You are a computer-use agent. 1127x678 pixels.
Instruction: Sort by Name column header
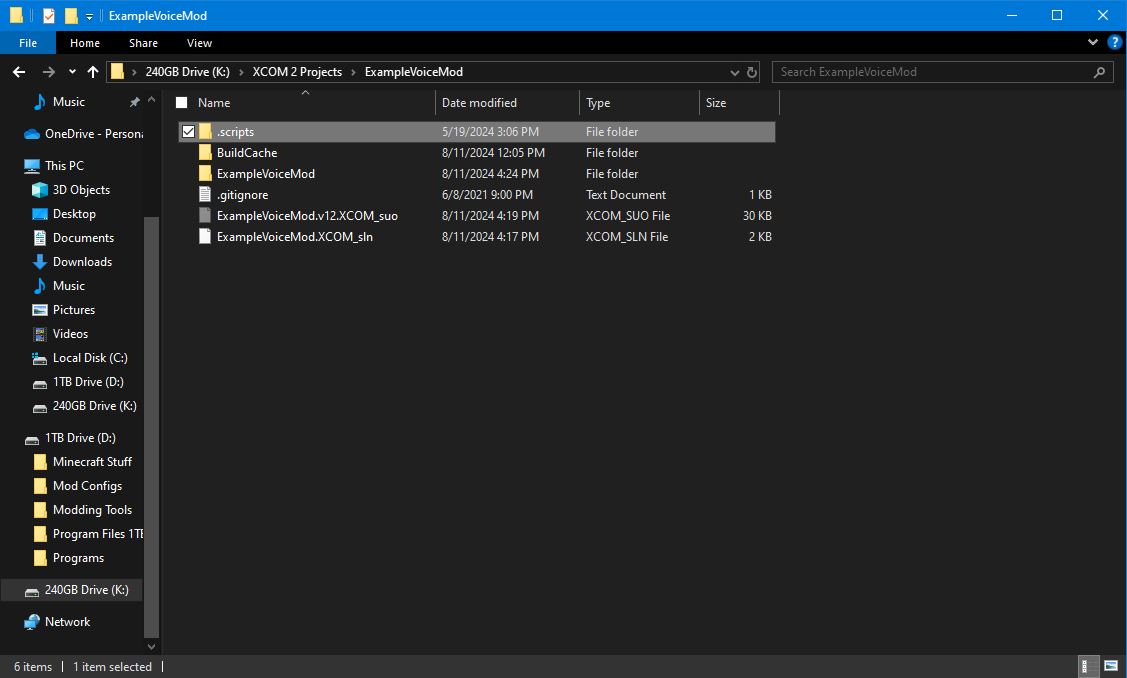point(213,103)
